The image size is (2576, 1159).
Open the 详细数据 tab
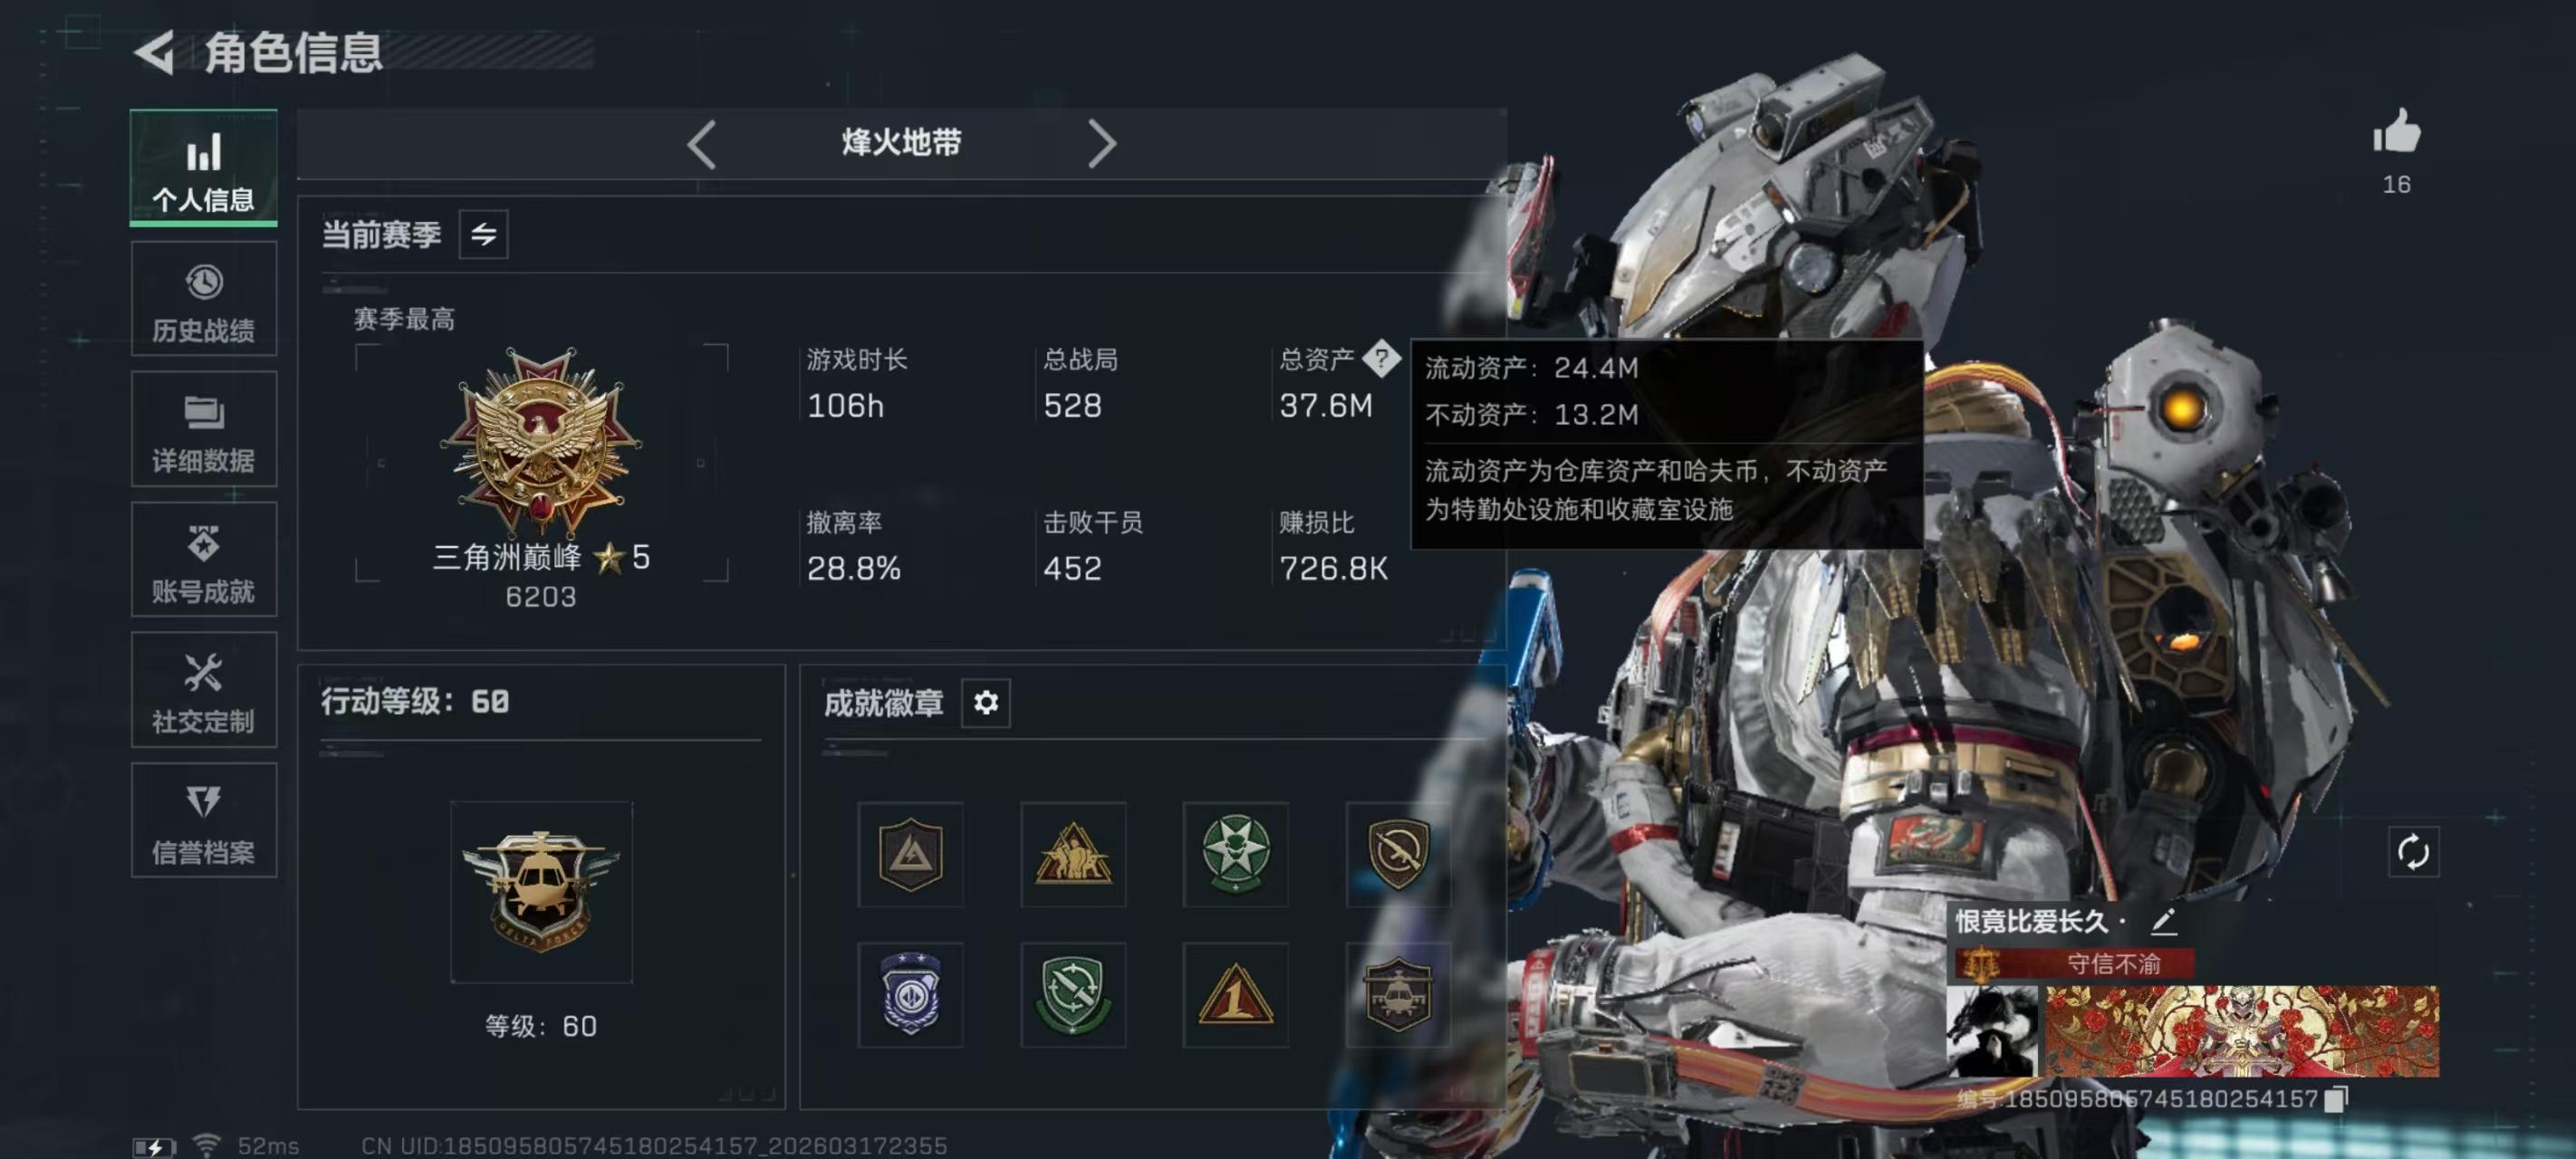point(203,429)
